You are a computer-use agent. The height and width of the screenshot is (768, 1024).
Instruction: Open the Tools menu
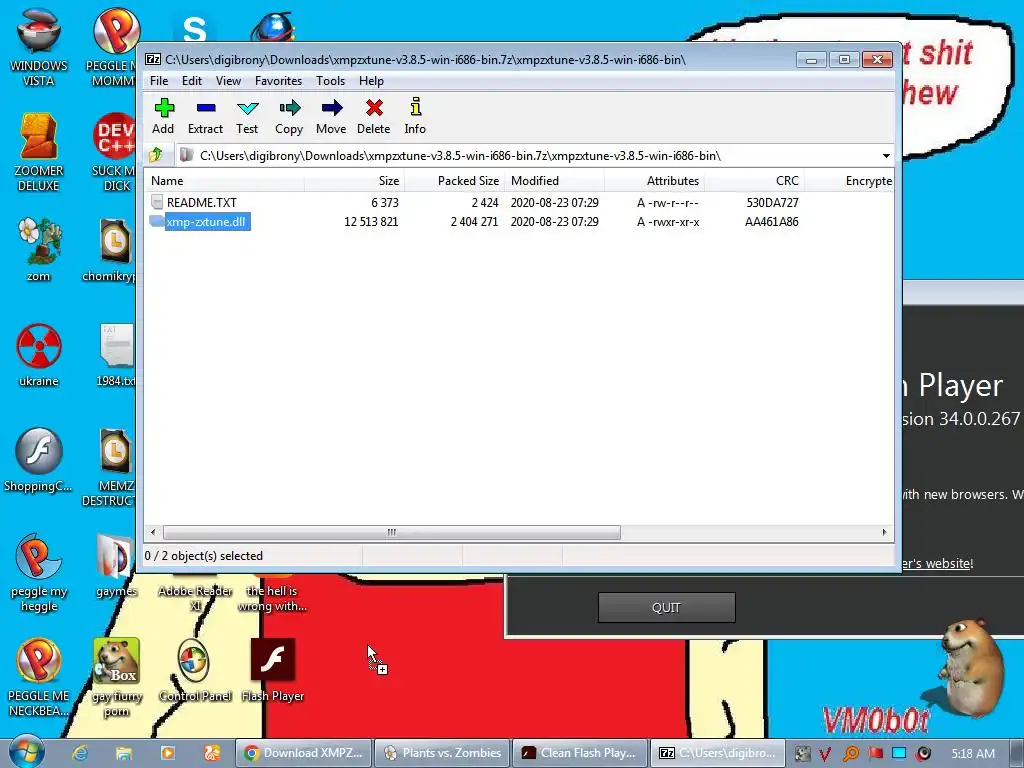pos(330,81)
